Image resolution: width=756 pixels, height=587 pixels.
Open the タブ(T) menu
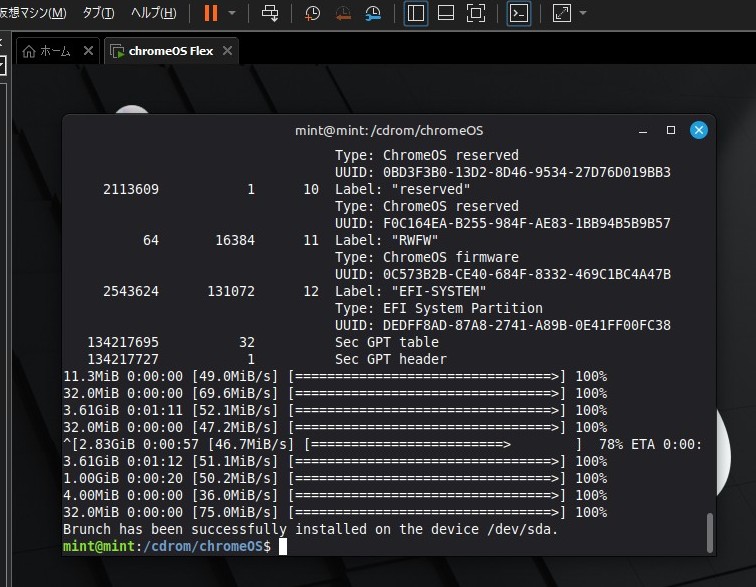tap(98, 13)
